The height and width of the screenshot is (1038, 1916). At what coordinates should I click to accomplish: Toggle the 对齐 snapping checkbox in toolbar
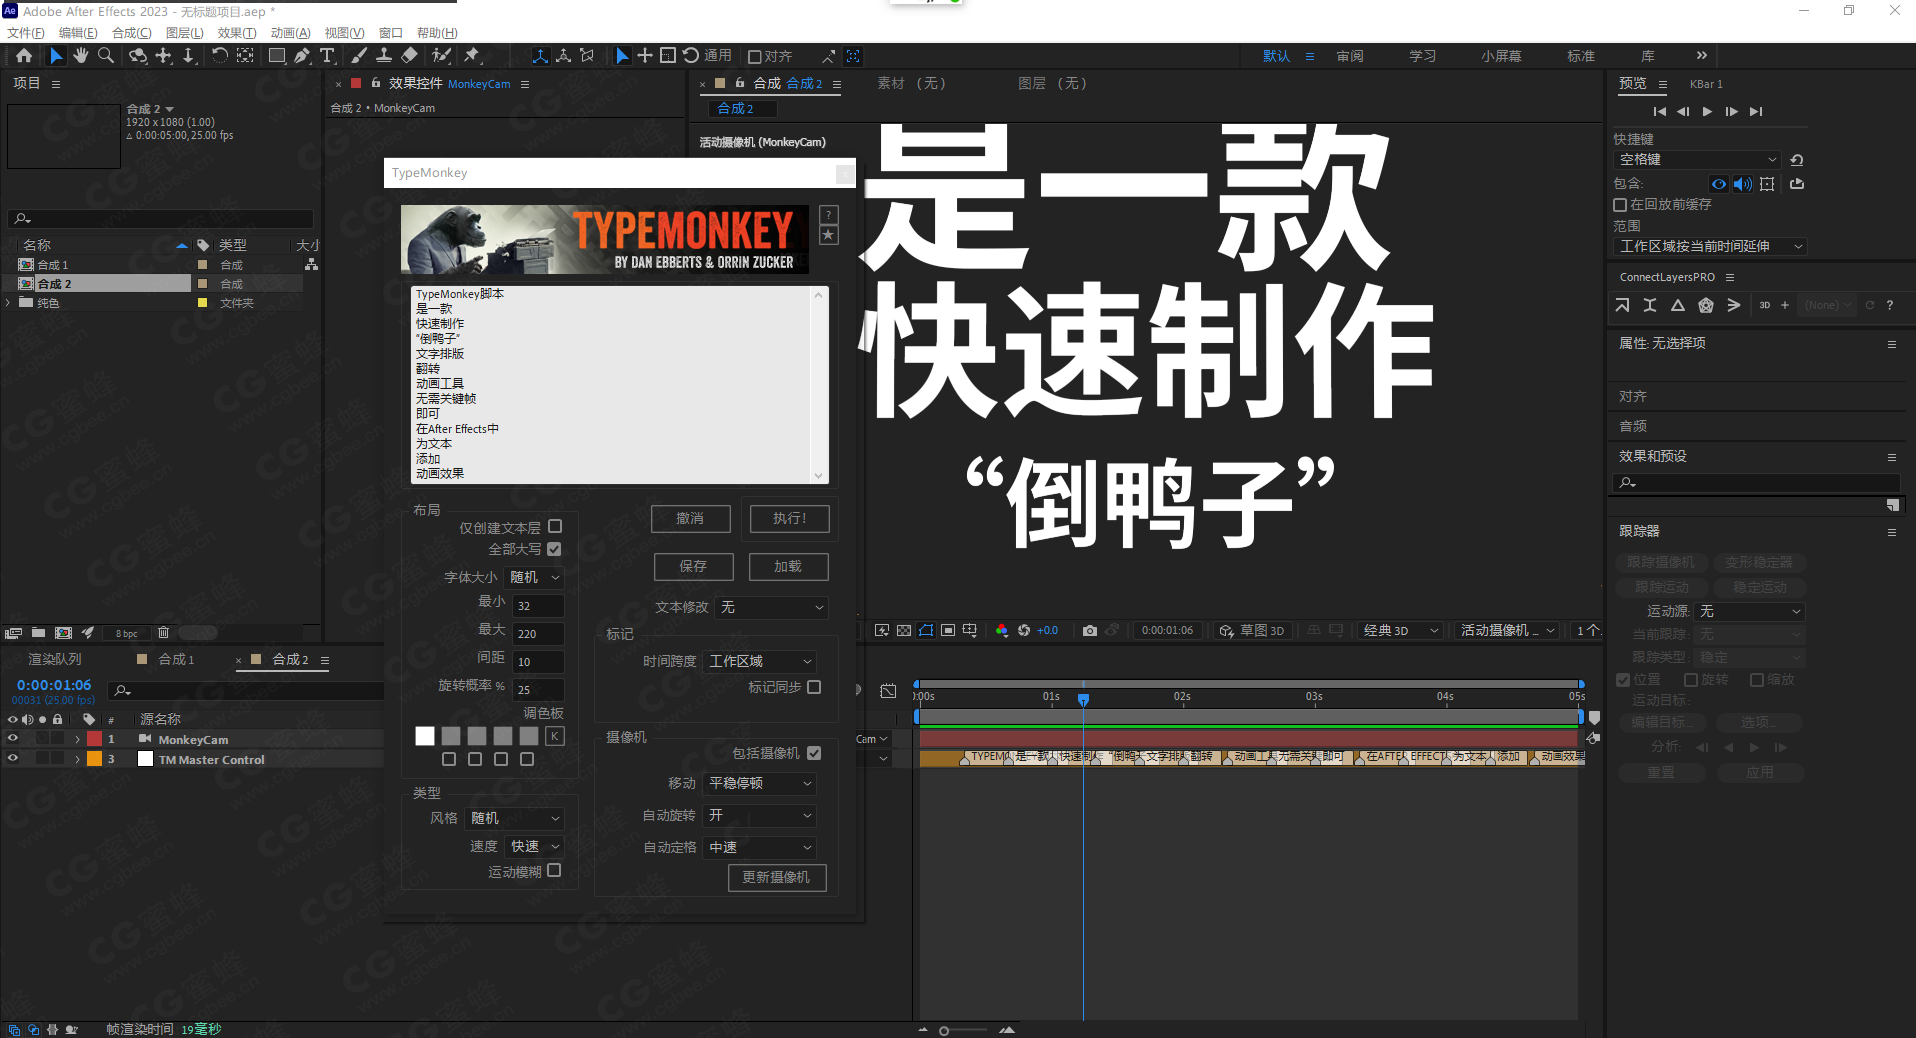tap(755, 57)
